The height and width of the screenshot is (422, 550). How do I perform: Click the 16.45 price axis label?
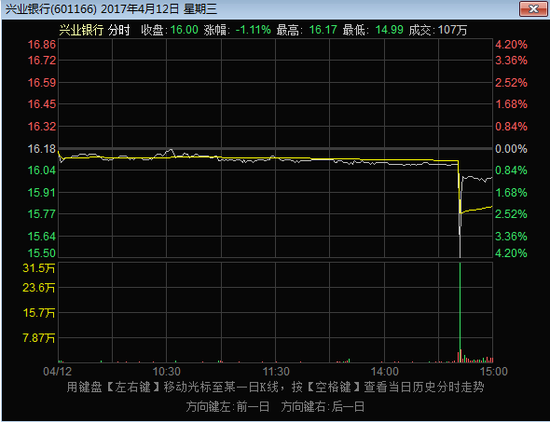(x=42, y=104)
